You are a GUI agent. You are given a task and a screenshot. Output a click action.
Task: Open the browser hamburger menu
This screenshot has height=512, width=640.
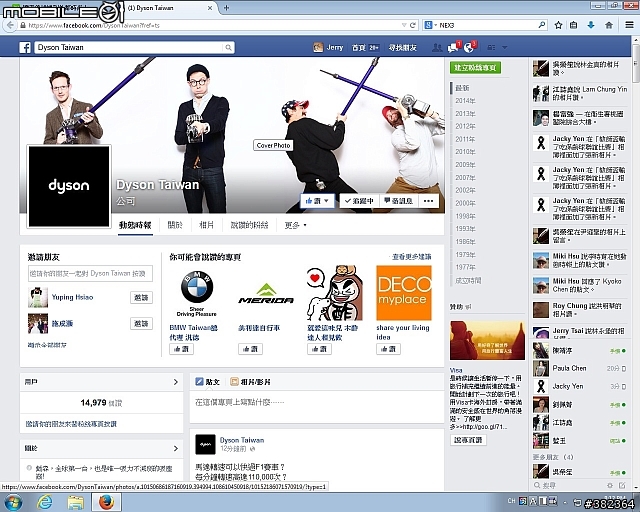(629, 25)
